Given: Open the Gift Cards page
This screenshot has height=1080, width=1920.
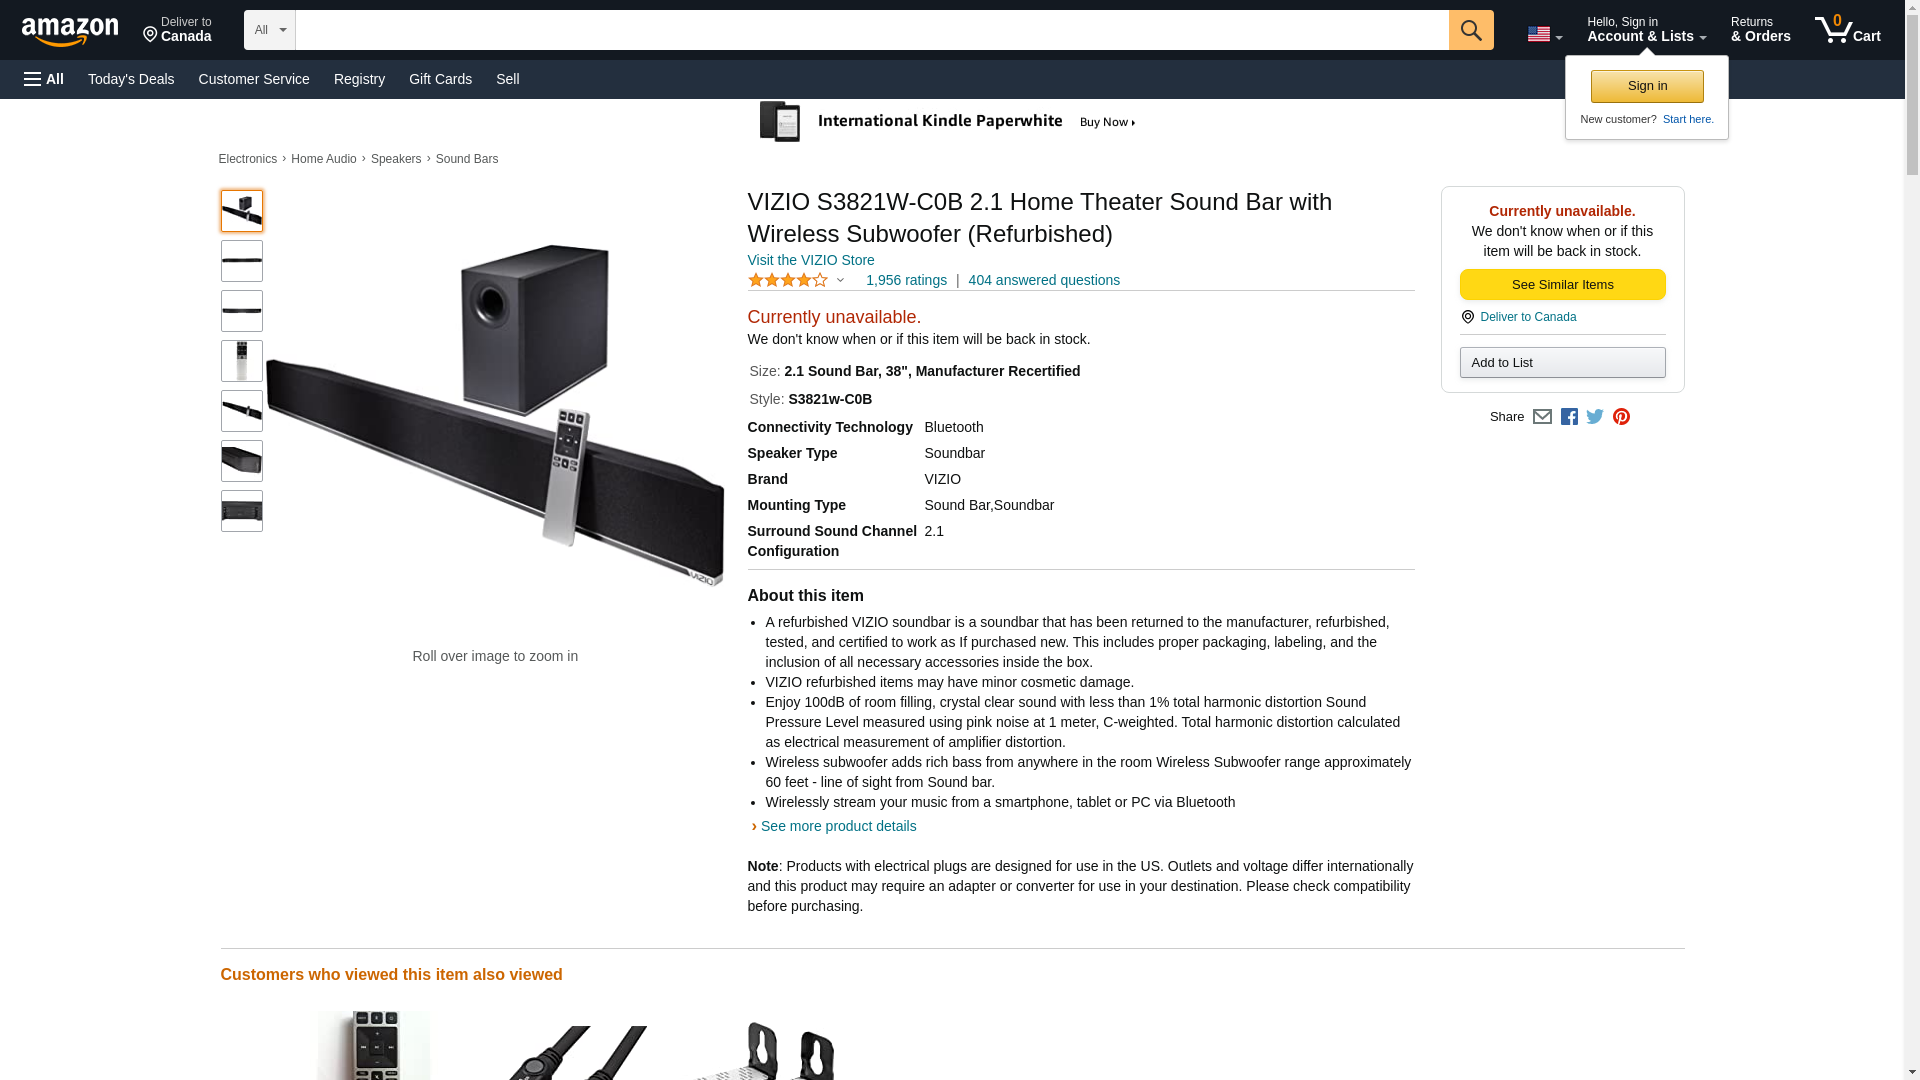Looking at the screenshot, I should click(x=440, y=79).
